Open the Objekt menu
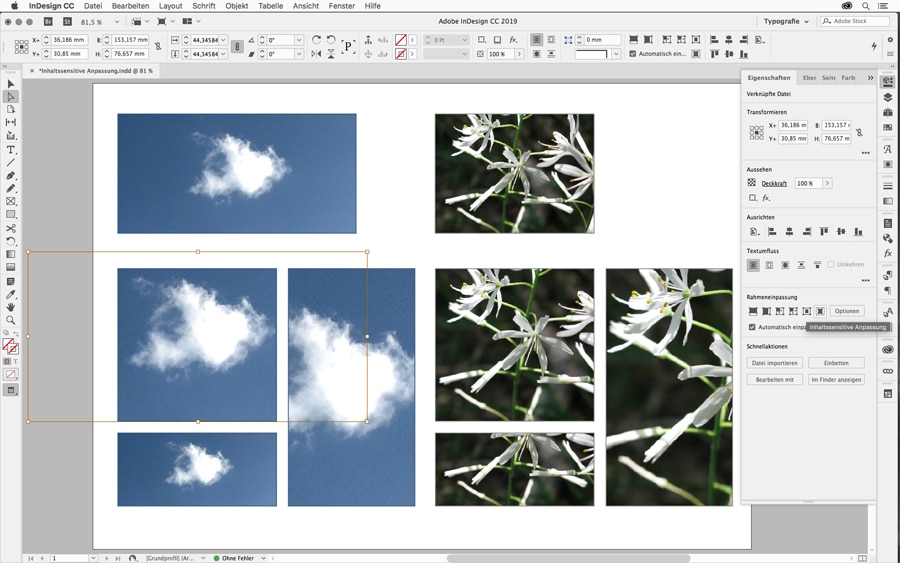 click(x=236, y=6)
